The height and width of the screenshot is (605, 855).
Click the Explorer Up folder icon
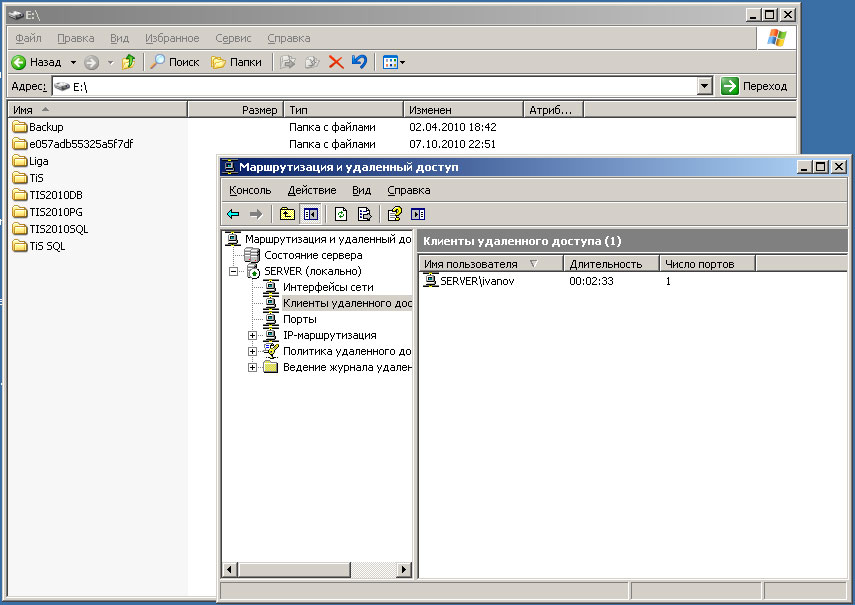(x=128, y=62)
